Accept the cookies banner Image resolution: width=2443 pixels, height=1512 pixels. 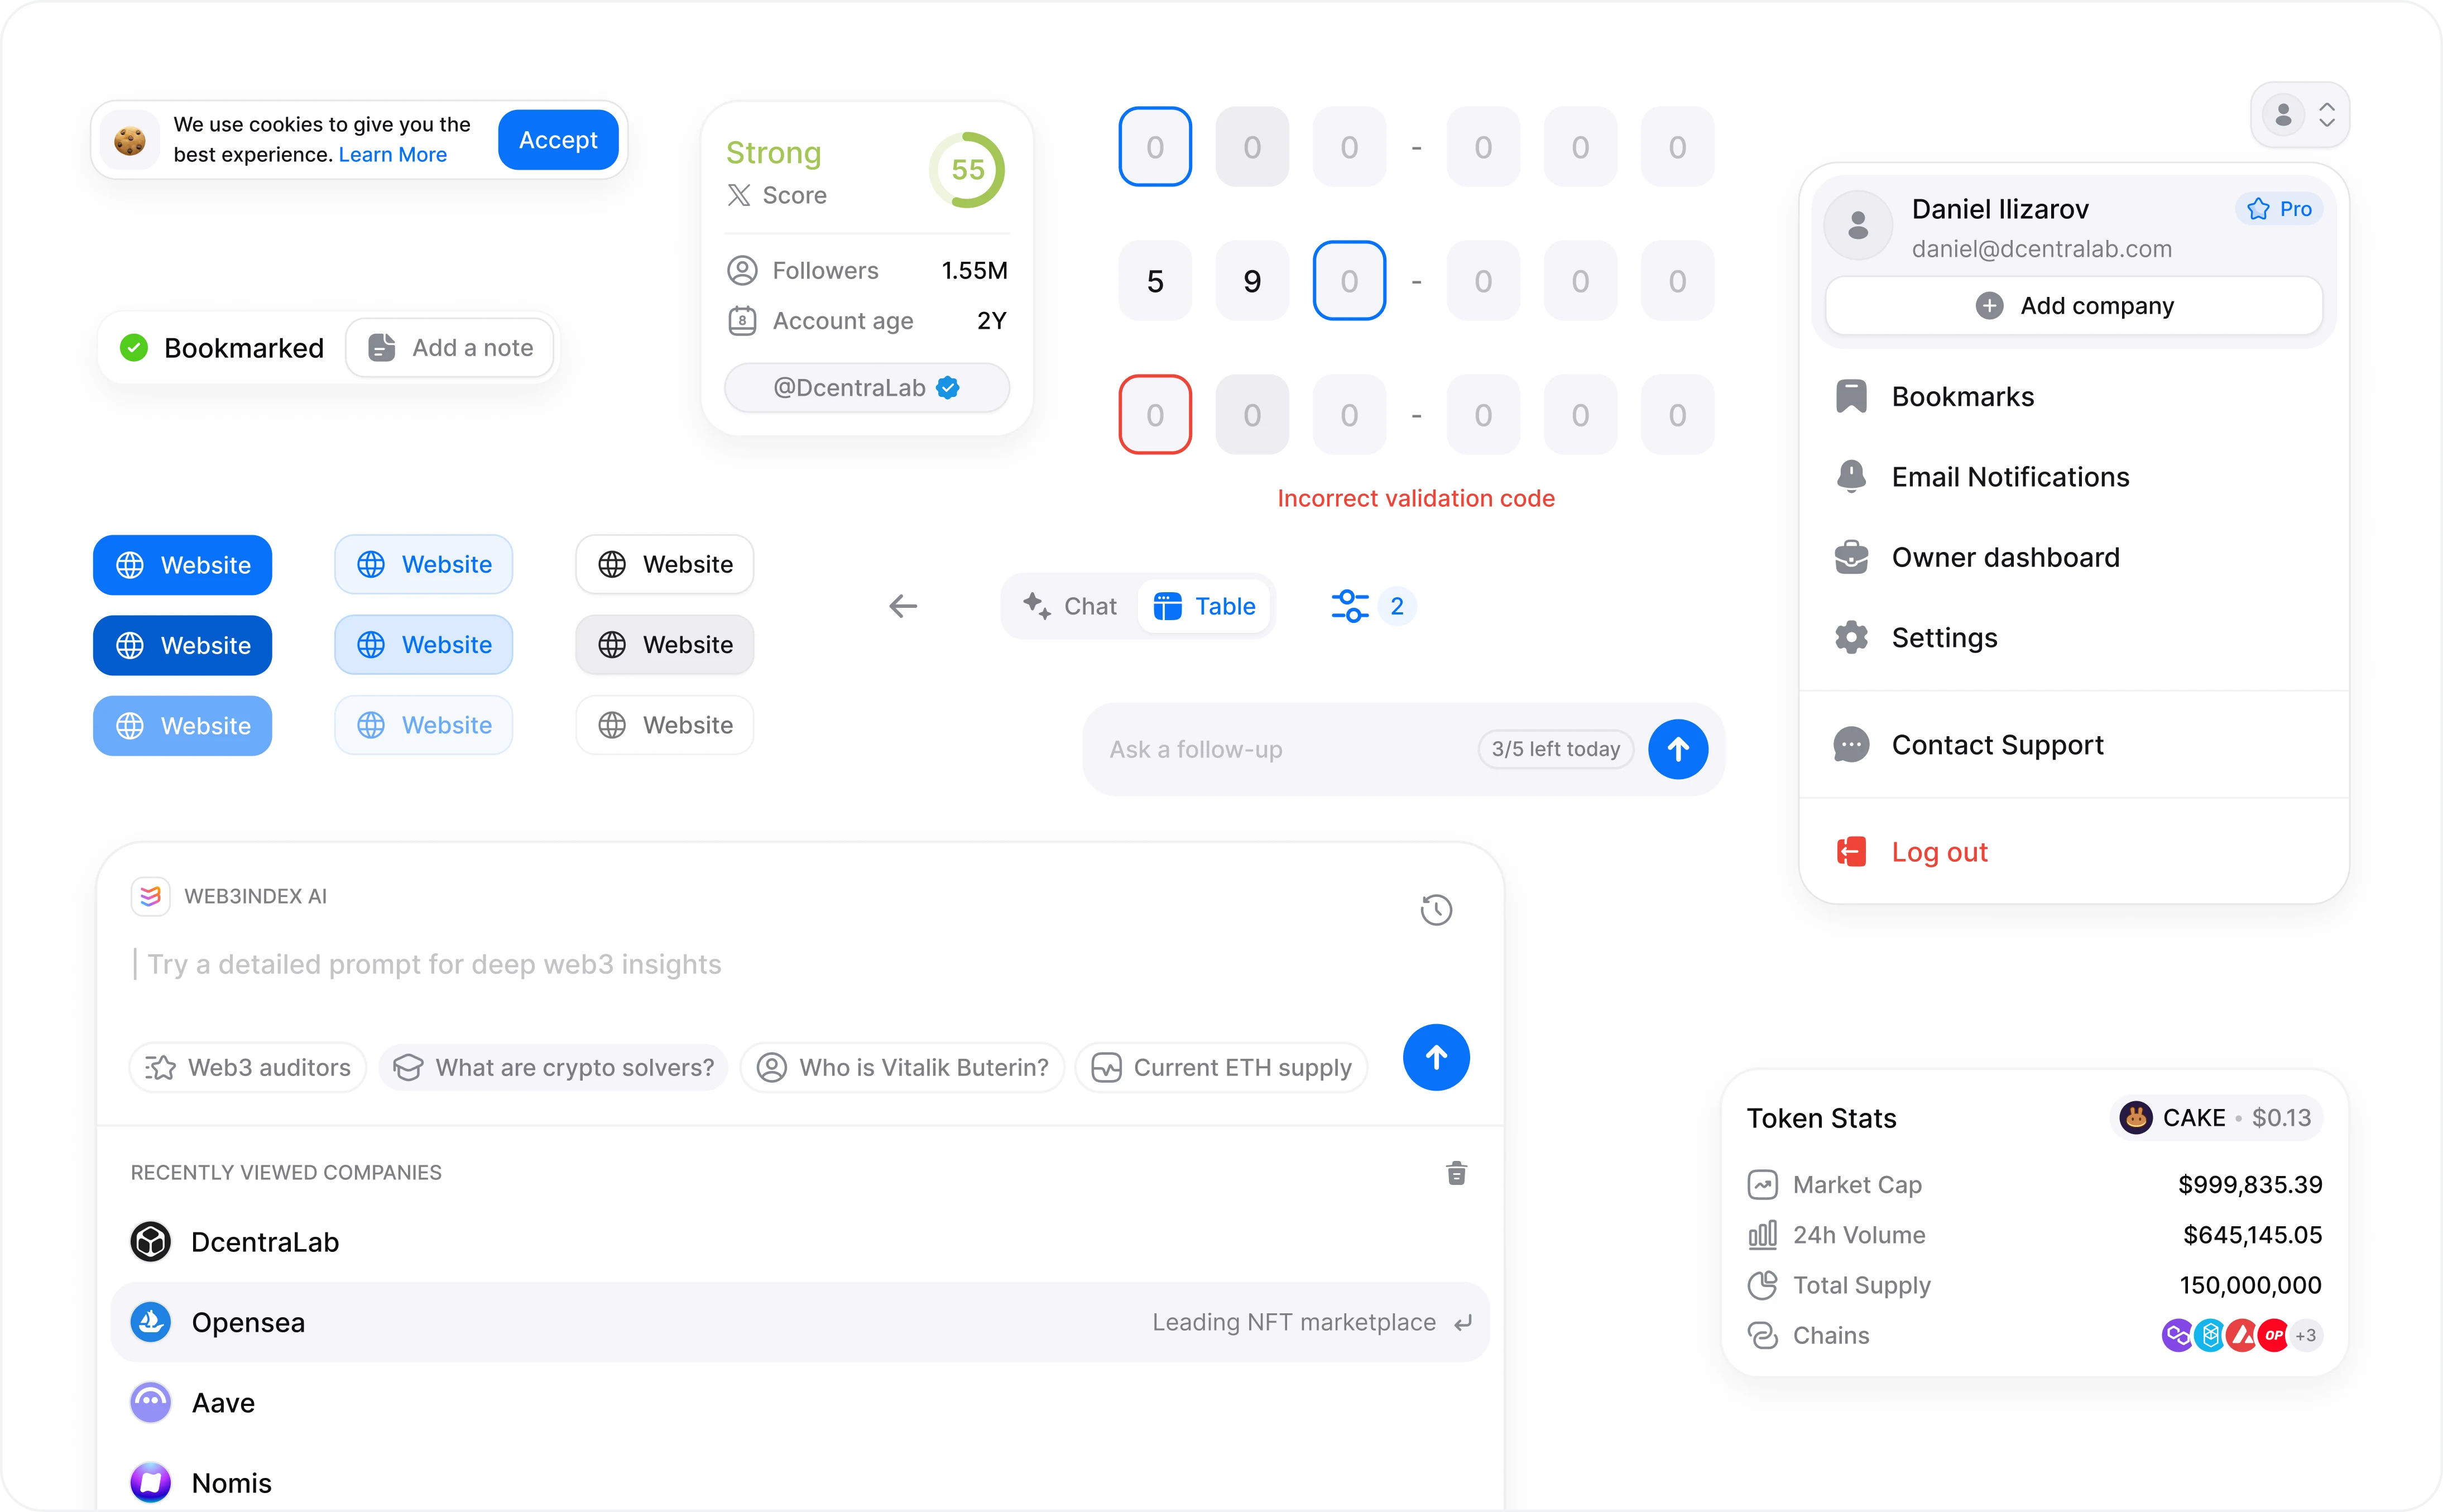[x=558, y=140]
